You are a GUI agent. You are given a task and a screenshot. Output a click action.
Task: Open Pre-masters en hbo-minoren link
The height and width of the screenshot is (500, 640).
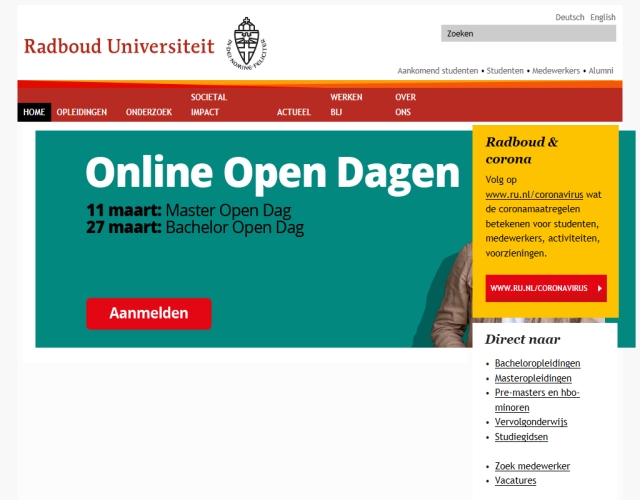pos(537,400)
